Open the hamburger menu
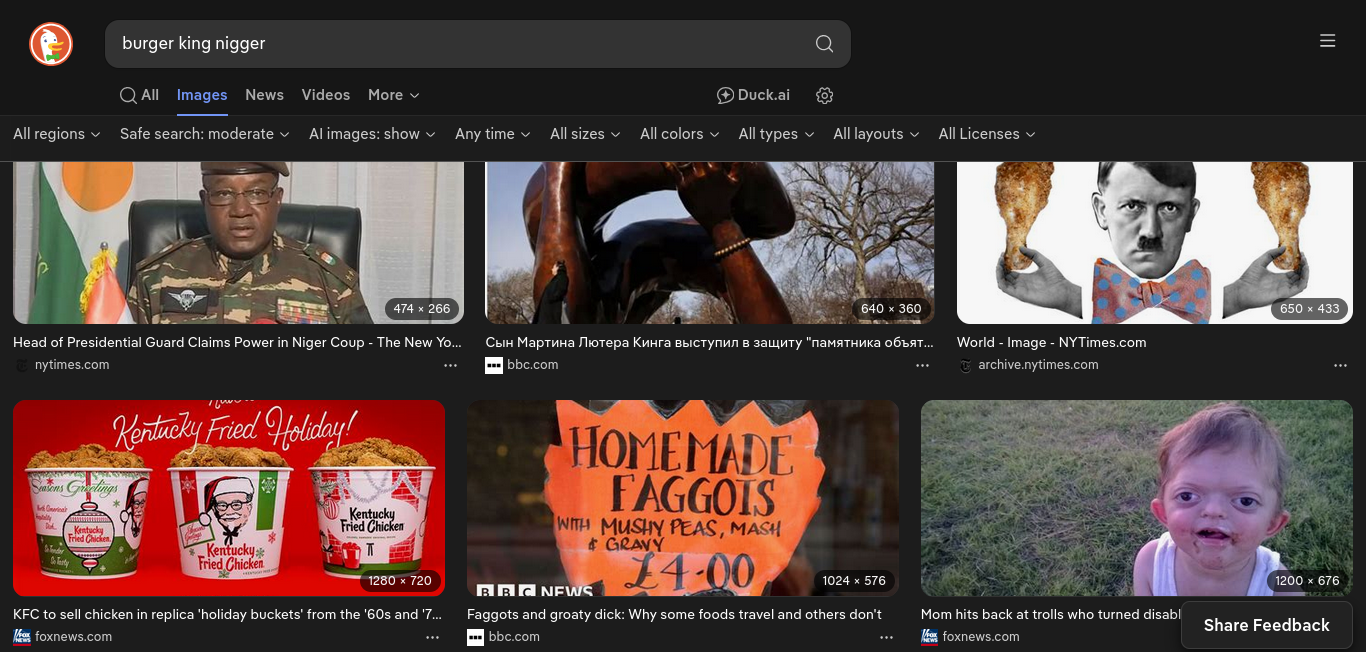 [1328, 41]
